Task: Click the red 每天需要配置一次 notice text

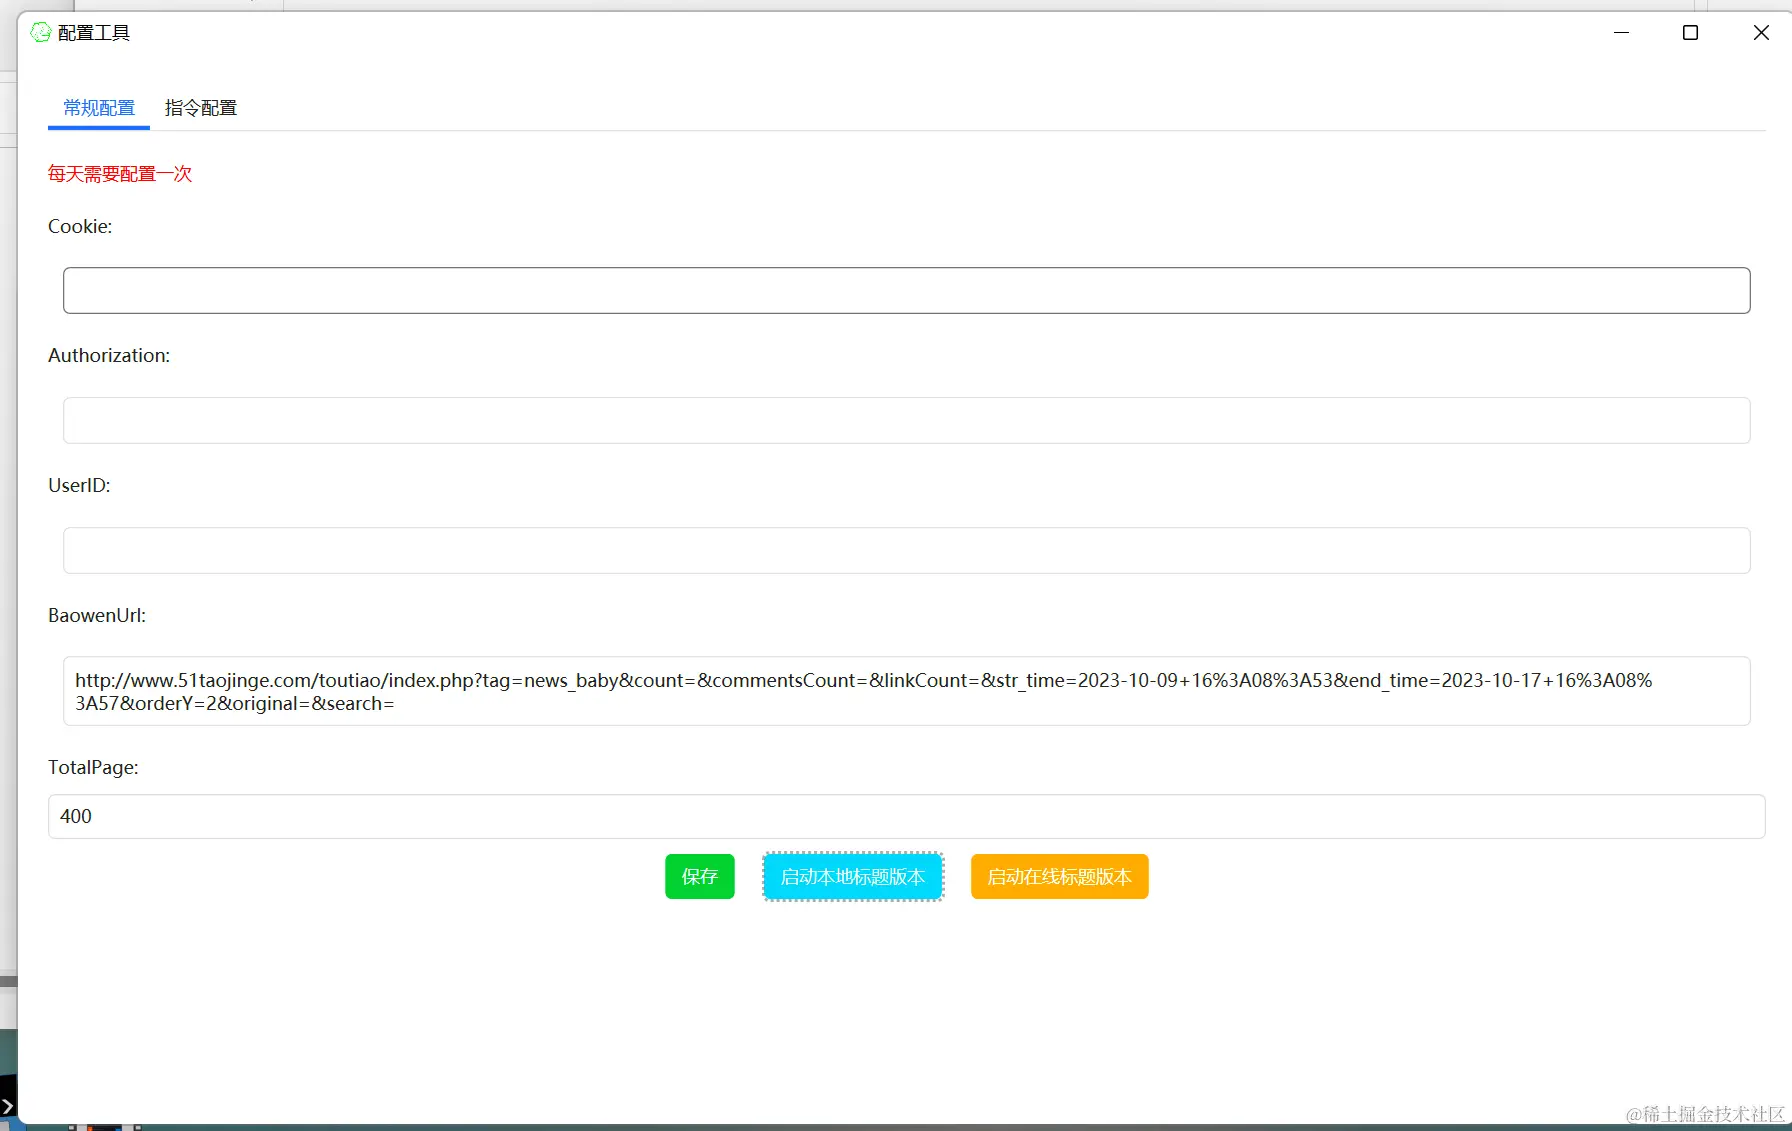Action: pyautogui.click(x=120, y=174)
